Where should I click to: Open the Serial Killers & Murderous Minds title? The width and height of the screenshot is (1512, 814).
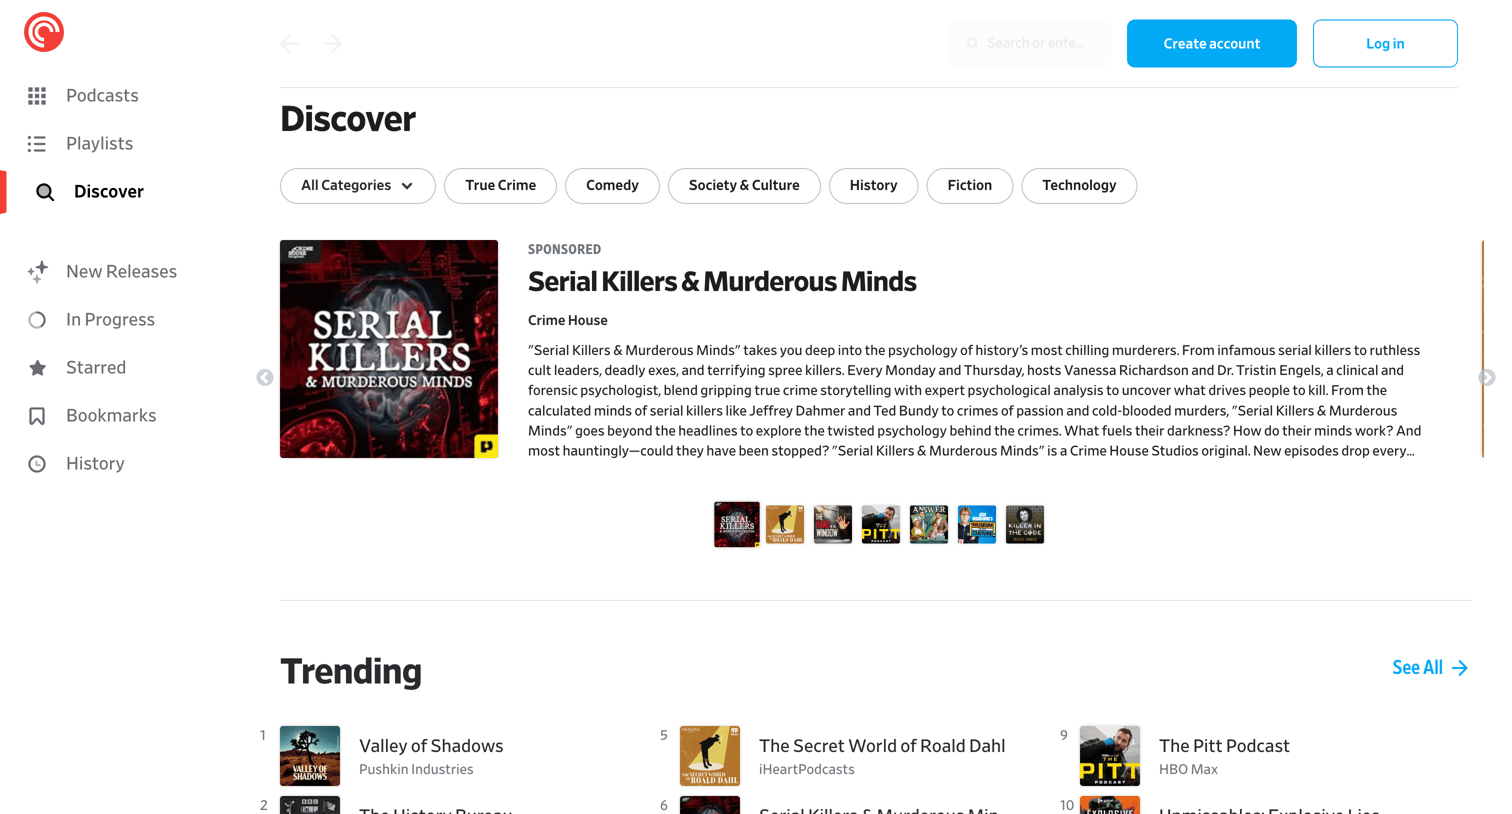pos(722,282)
